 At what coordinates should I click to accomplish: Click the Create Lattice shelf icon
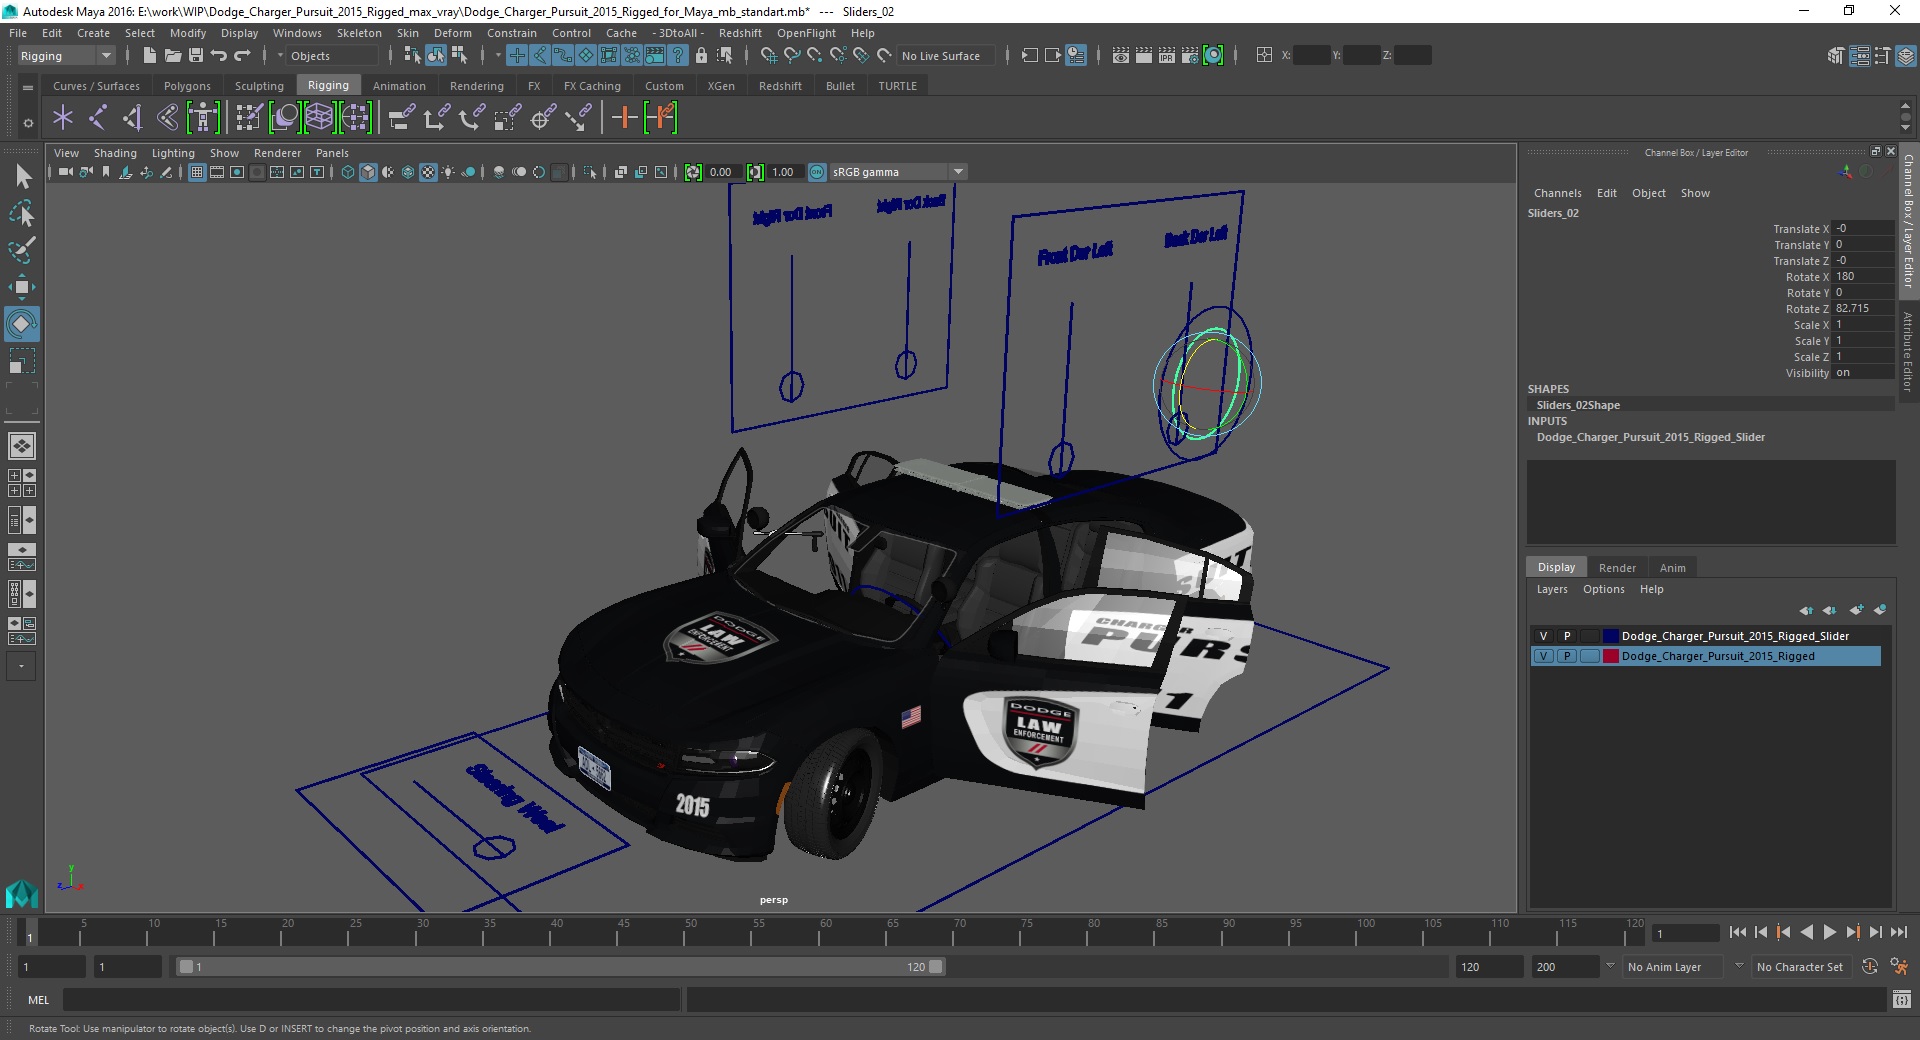click(x=319, y=118)
